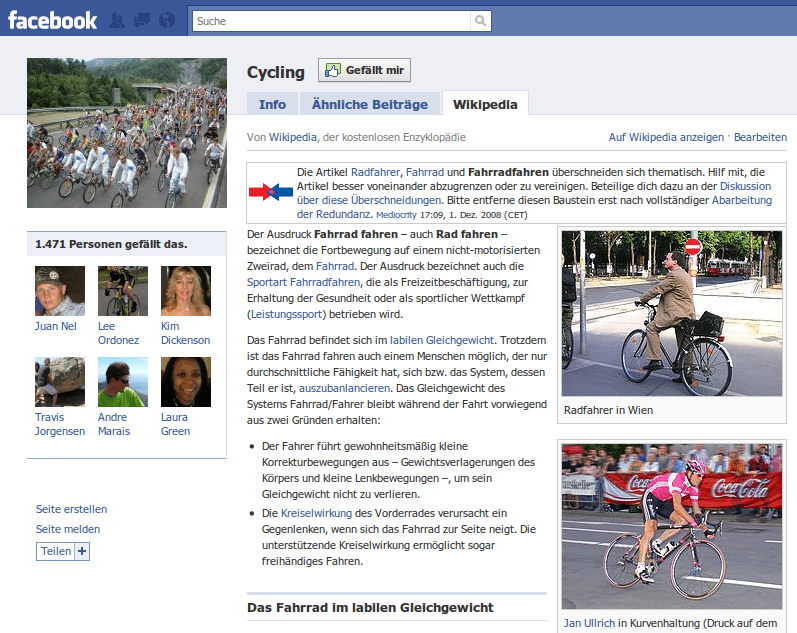Image resolution: width=797 pixels, height=633 pixels.
Task: Switch to the Ähnliche Beiträge tab
Action: pos(370,104)
